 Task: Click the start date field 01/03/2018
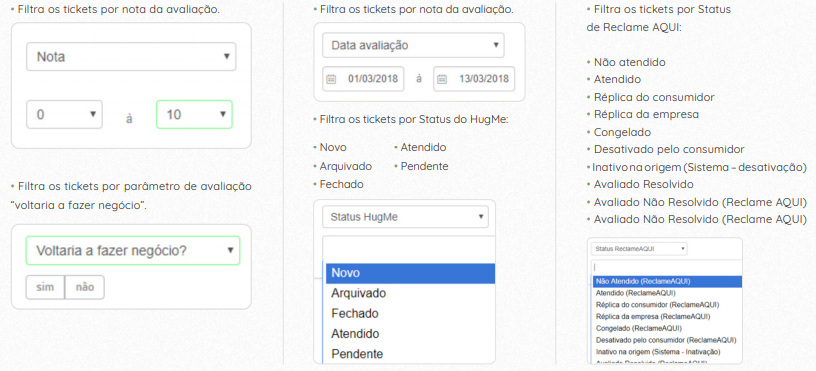tap(363, 79)
